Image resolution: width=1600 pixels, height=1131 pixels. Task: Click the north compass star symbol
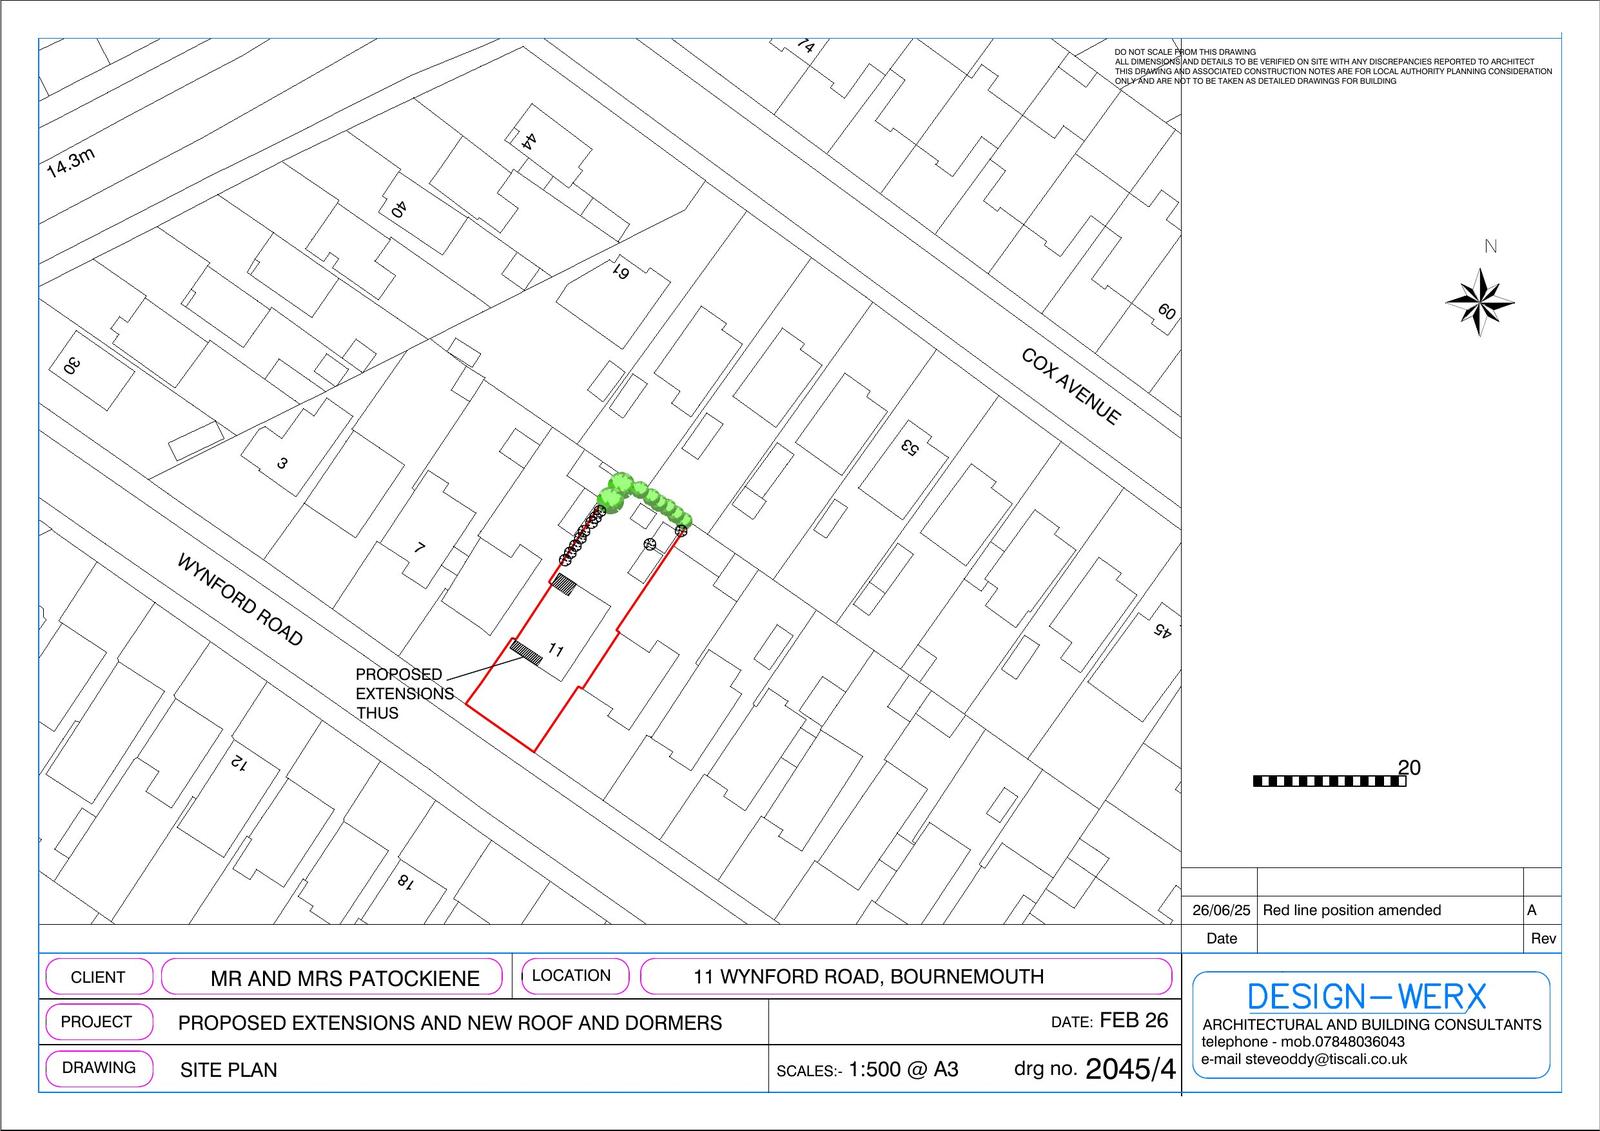pos(1480,301)
